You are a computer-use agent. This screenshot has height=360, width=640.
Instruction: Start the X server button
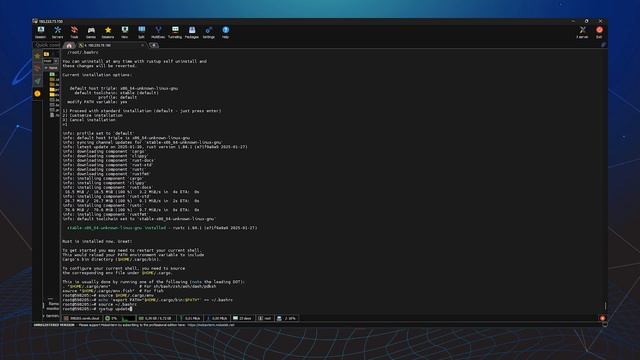click(582, 32)
